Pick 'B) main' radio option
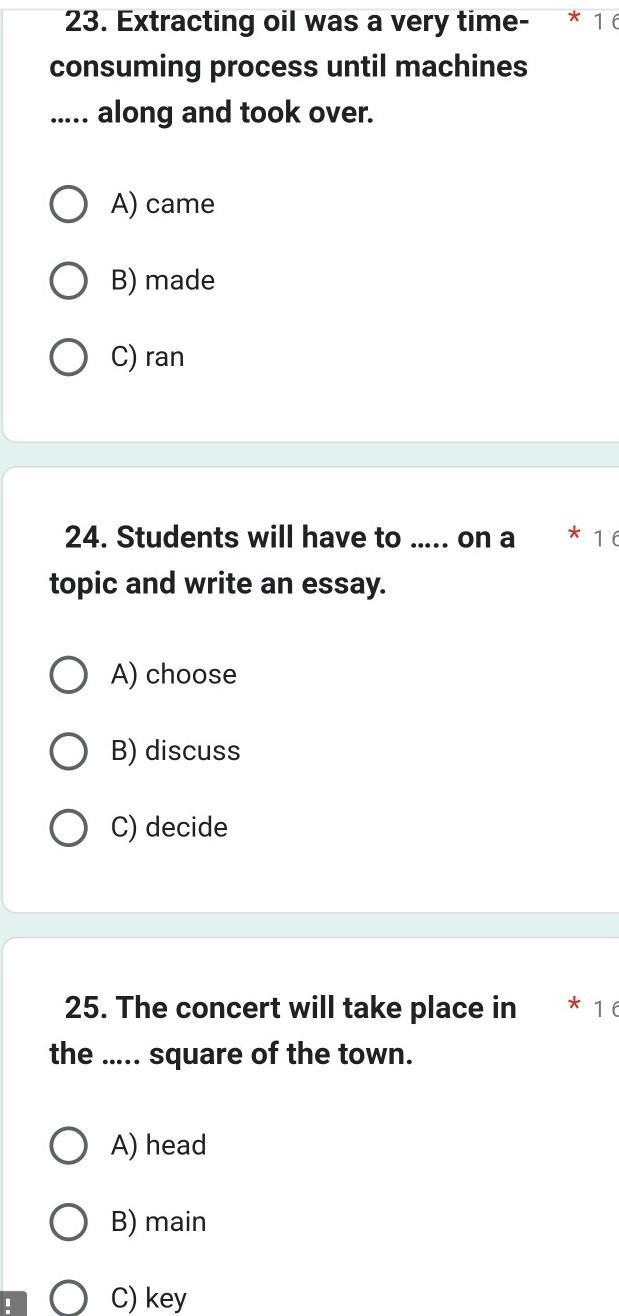619x1316 pixels. [x=68, y=1222]
